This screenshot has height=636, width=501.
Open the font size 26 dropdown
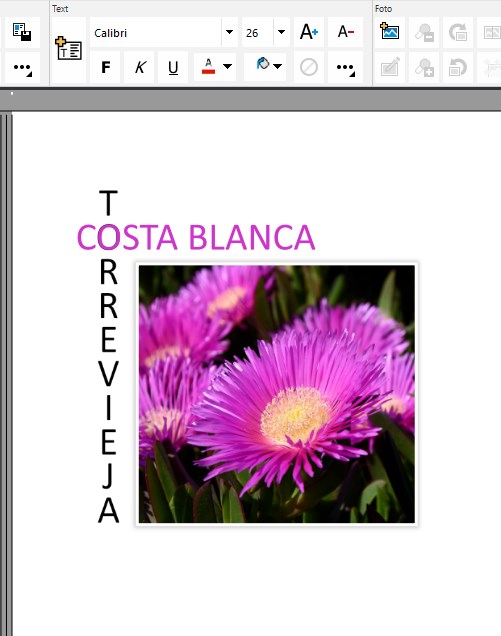point(281,32)
